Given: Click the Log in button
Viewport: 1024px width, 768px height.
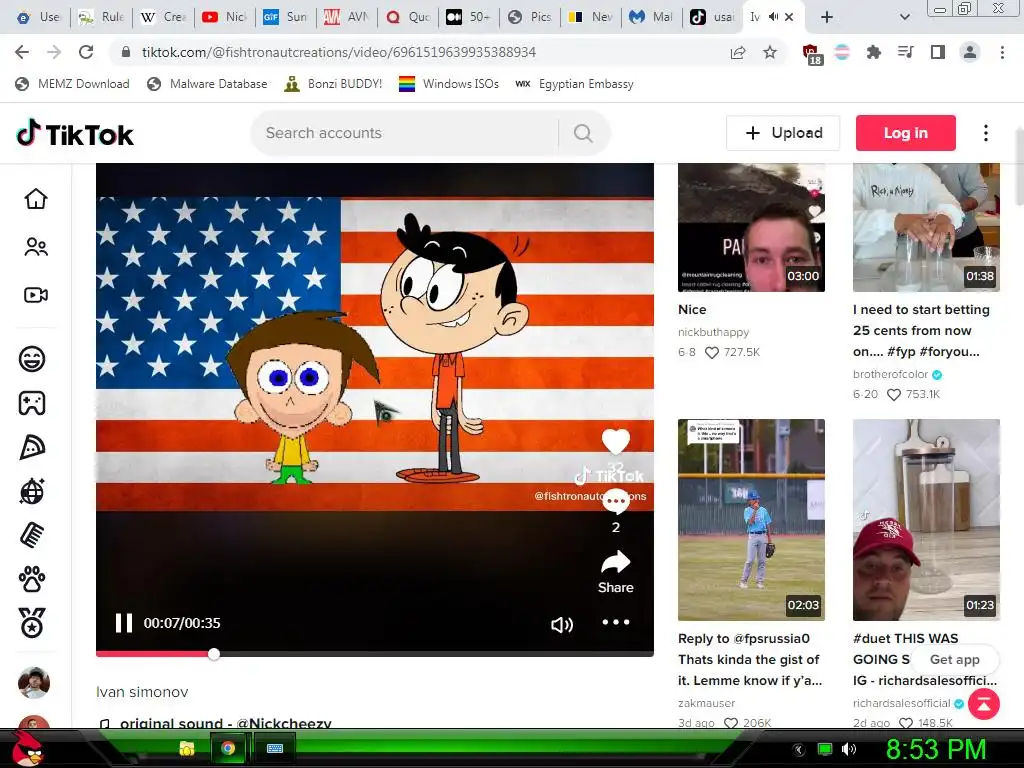Looking at the screenshot, I should 906,133.
